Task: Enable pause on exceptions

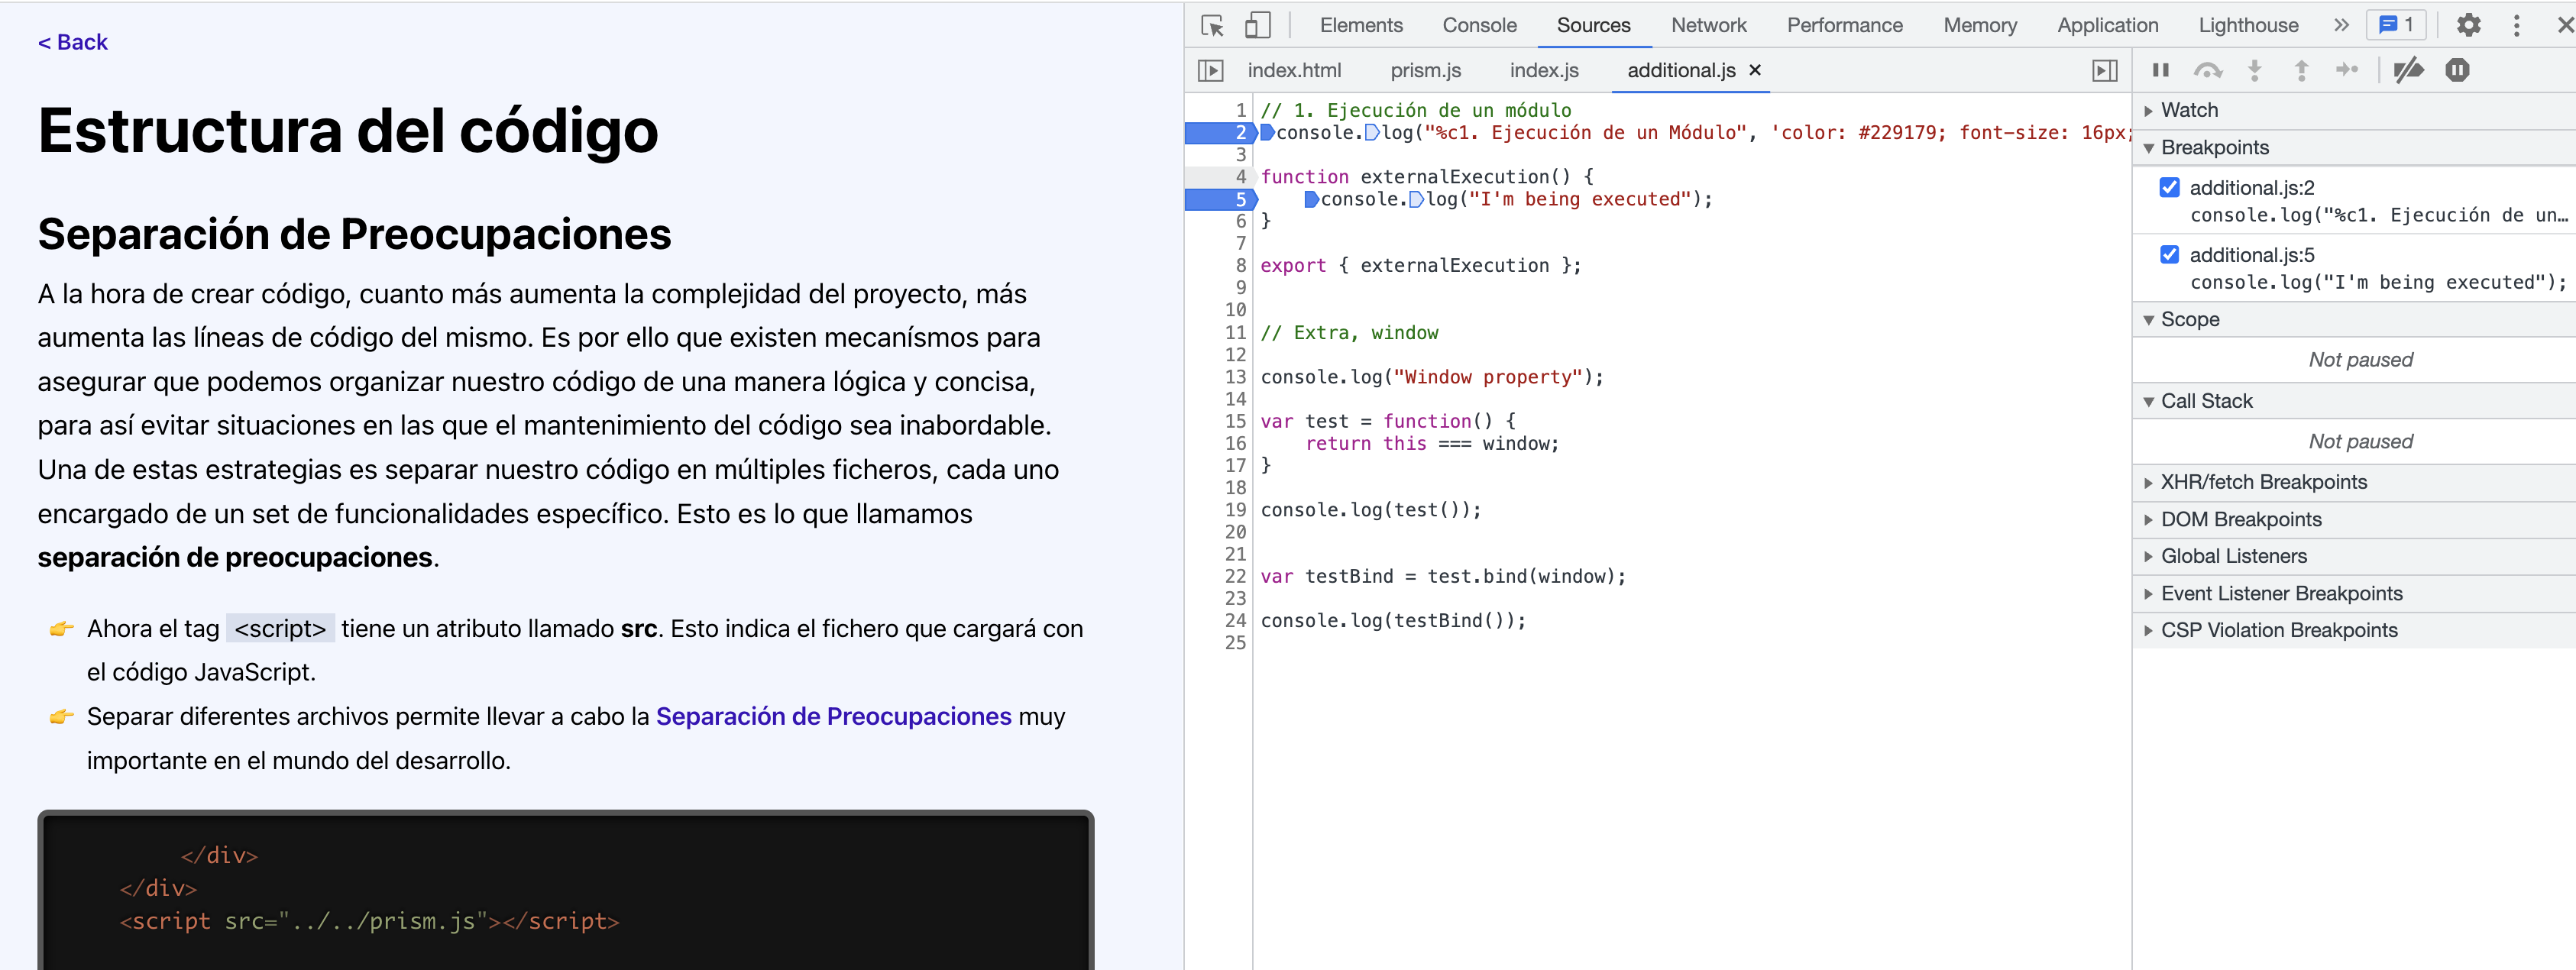Action: (x=2458, y=70)
